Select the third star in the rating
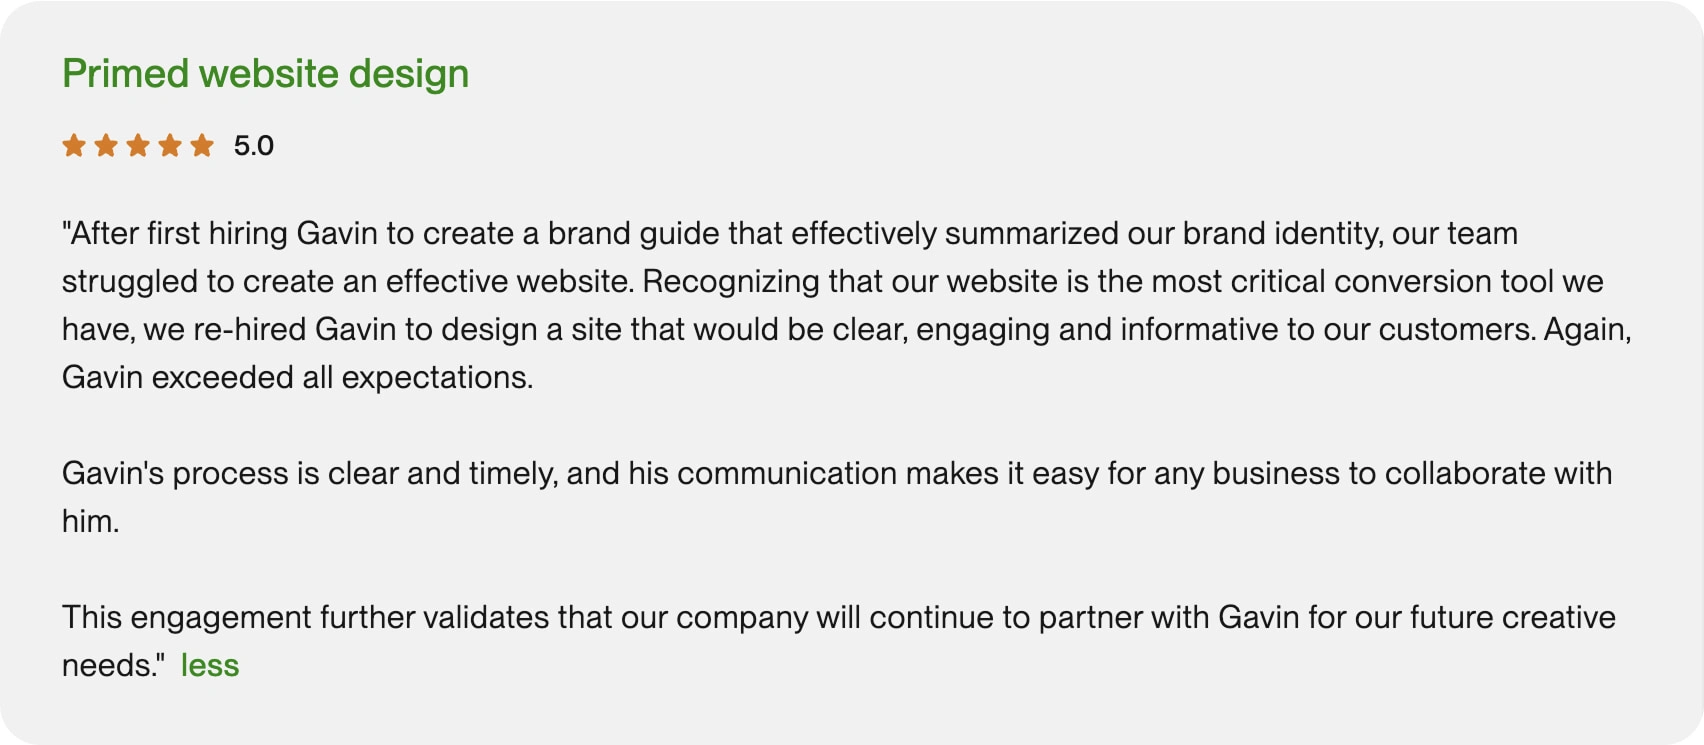Image resolution: width=1704 pixels, height=745 pixels. tap(138, 146)
